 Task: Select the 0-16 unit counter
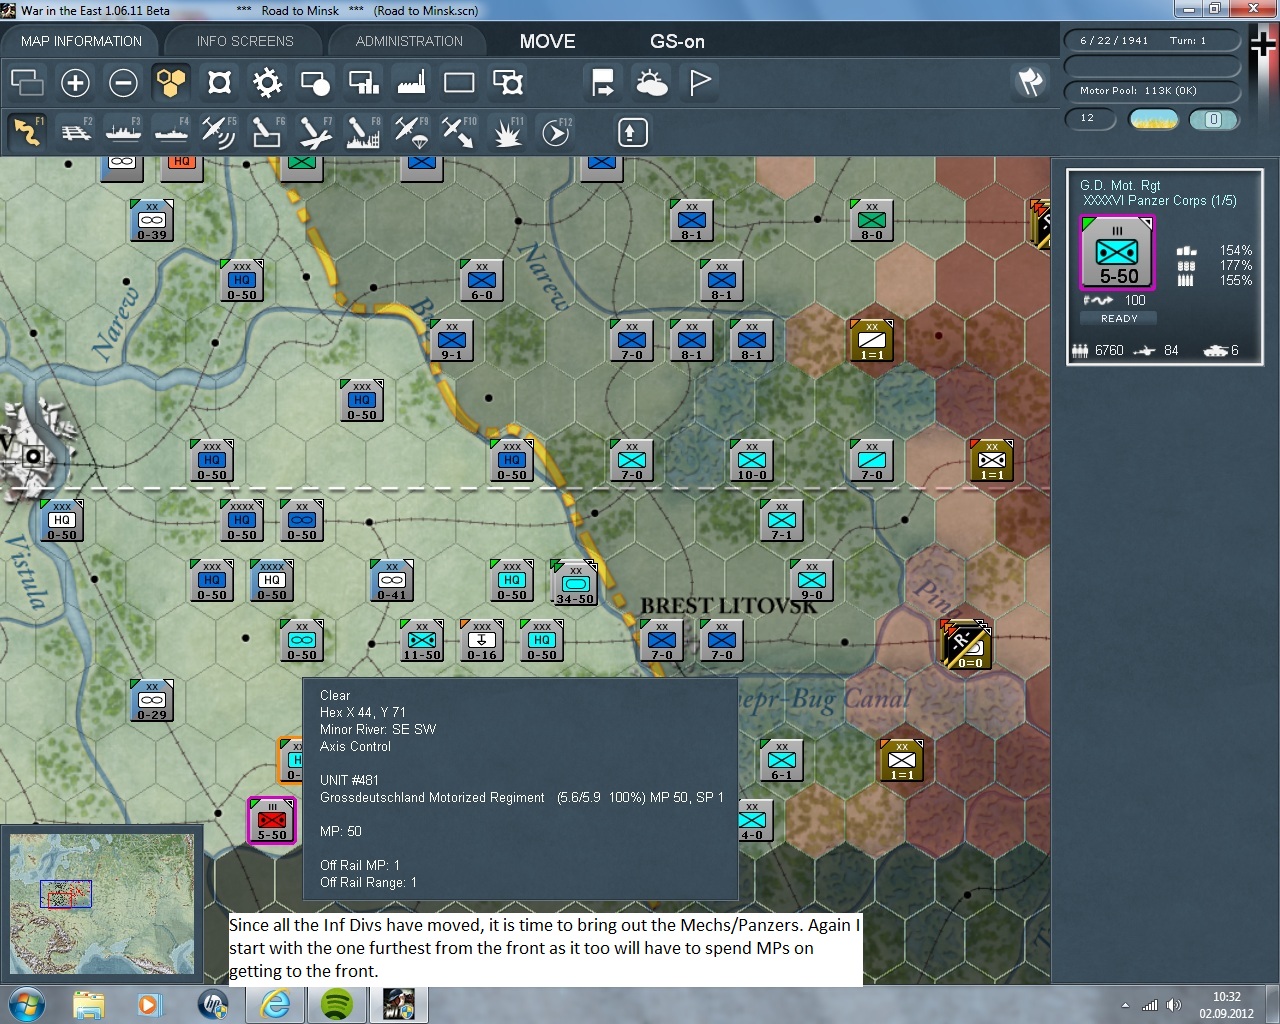[x=482, y=641]
